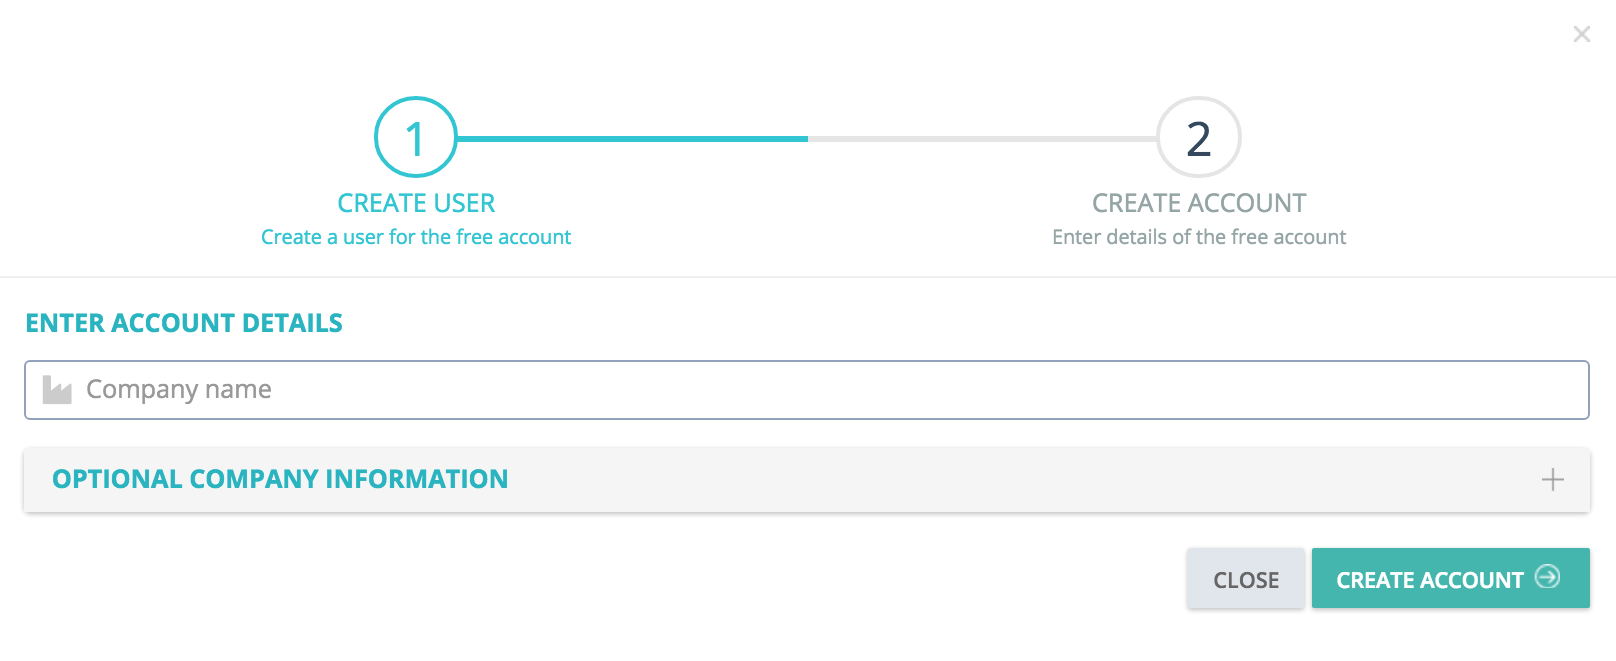Click "Create a user for the free account" subtitle
Screen dimensions: 1616x661
click(x=416, y=237)
